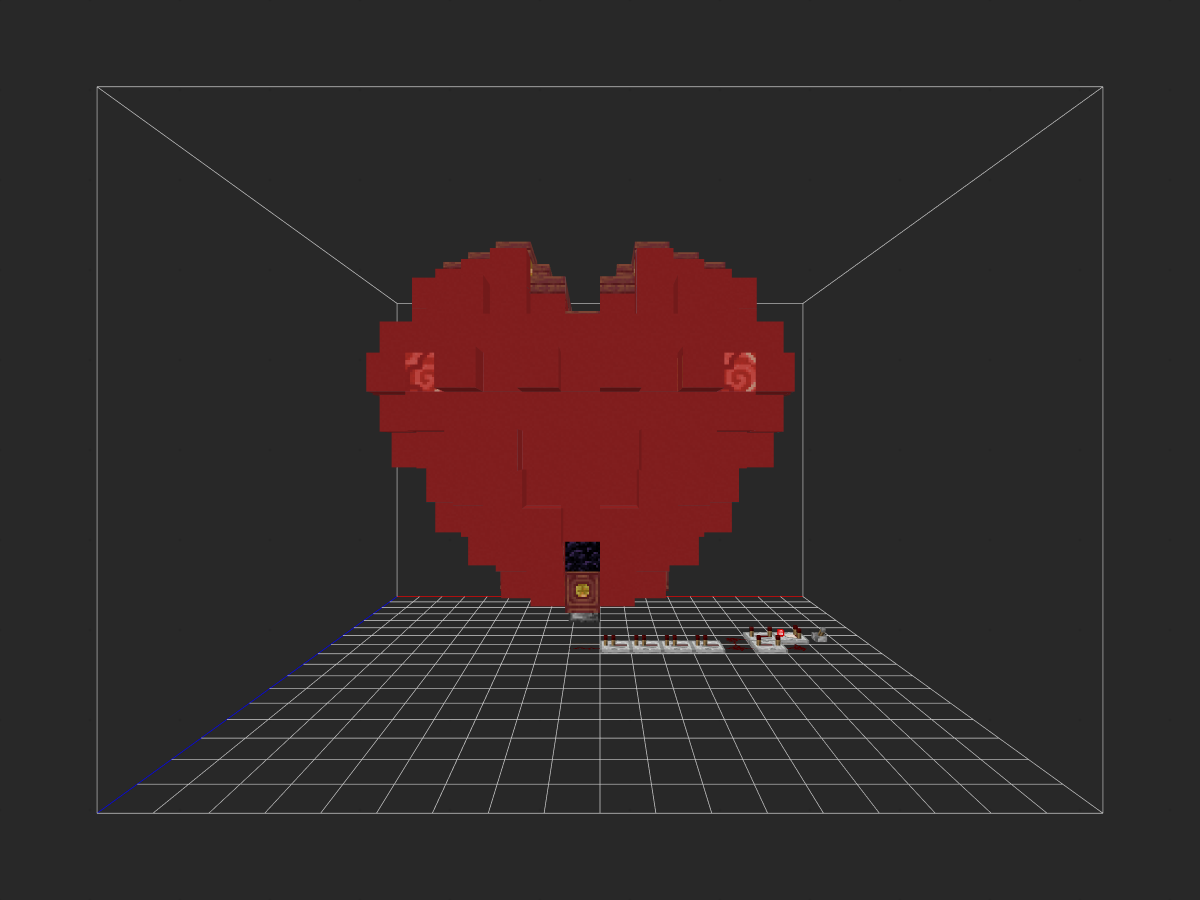Select the comparator cluster beside the lit torch
Image resolution: width=1200 pixels, height=900 pixels.
tap(776, 639)
